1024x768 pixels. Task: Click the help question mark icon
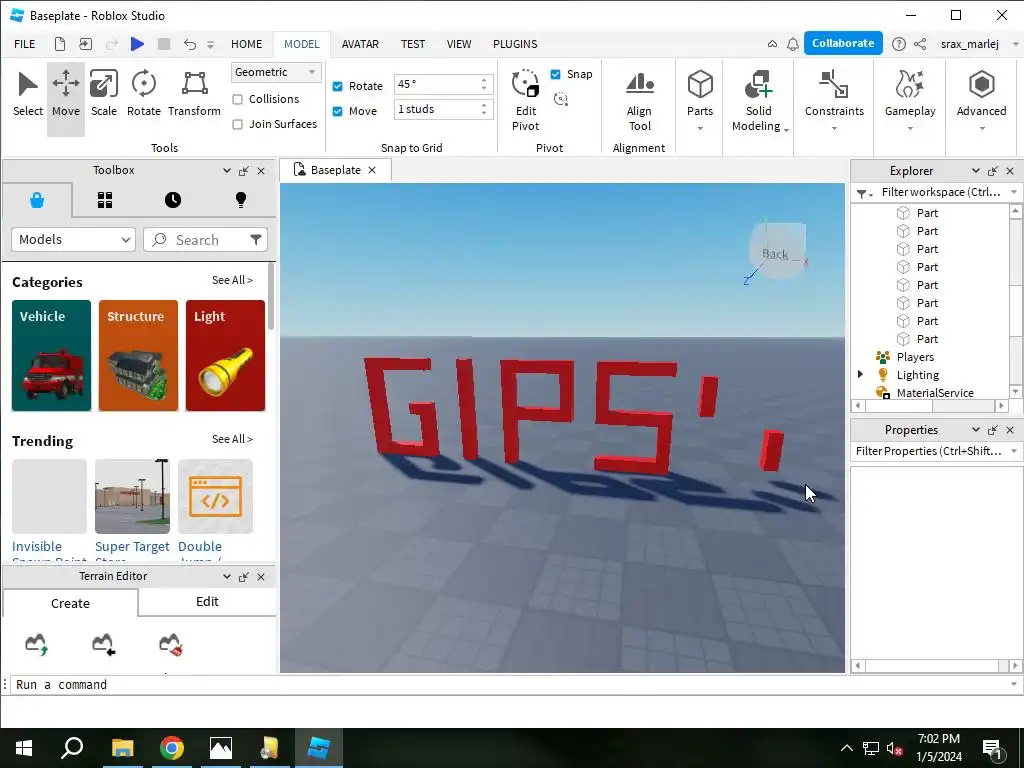pyautogui.click(x=899, y=44)
